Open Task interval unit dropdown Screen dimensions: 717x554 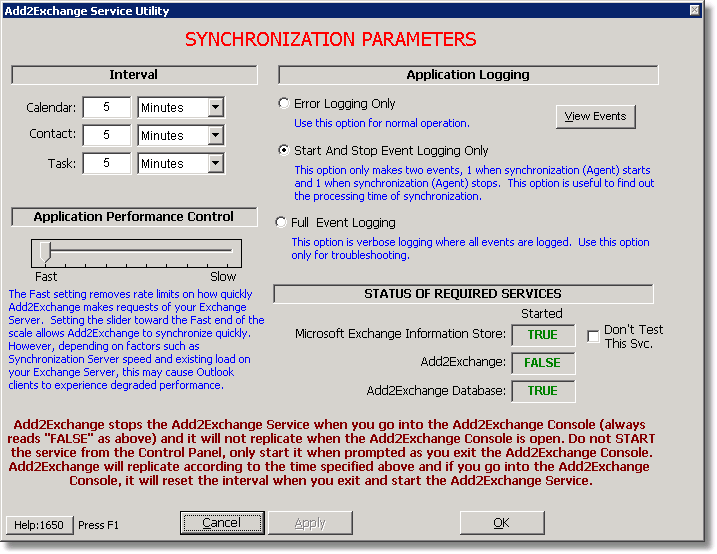[216, 164]
